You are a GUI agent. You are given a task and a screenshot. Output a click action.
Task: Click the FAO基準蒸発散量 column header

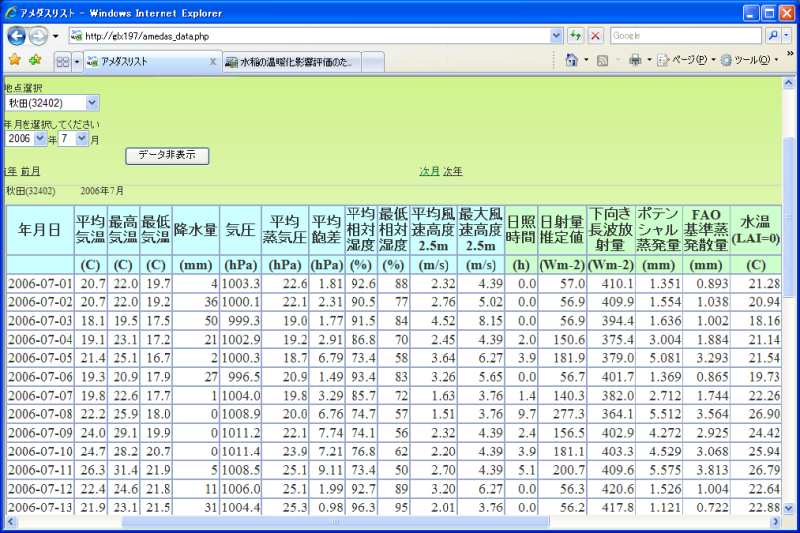(706, 230)
